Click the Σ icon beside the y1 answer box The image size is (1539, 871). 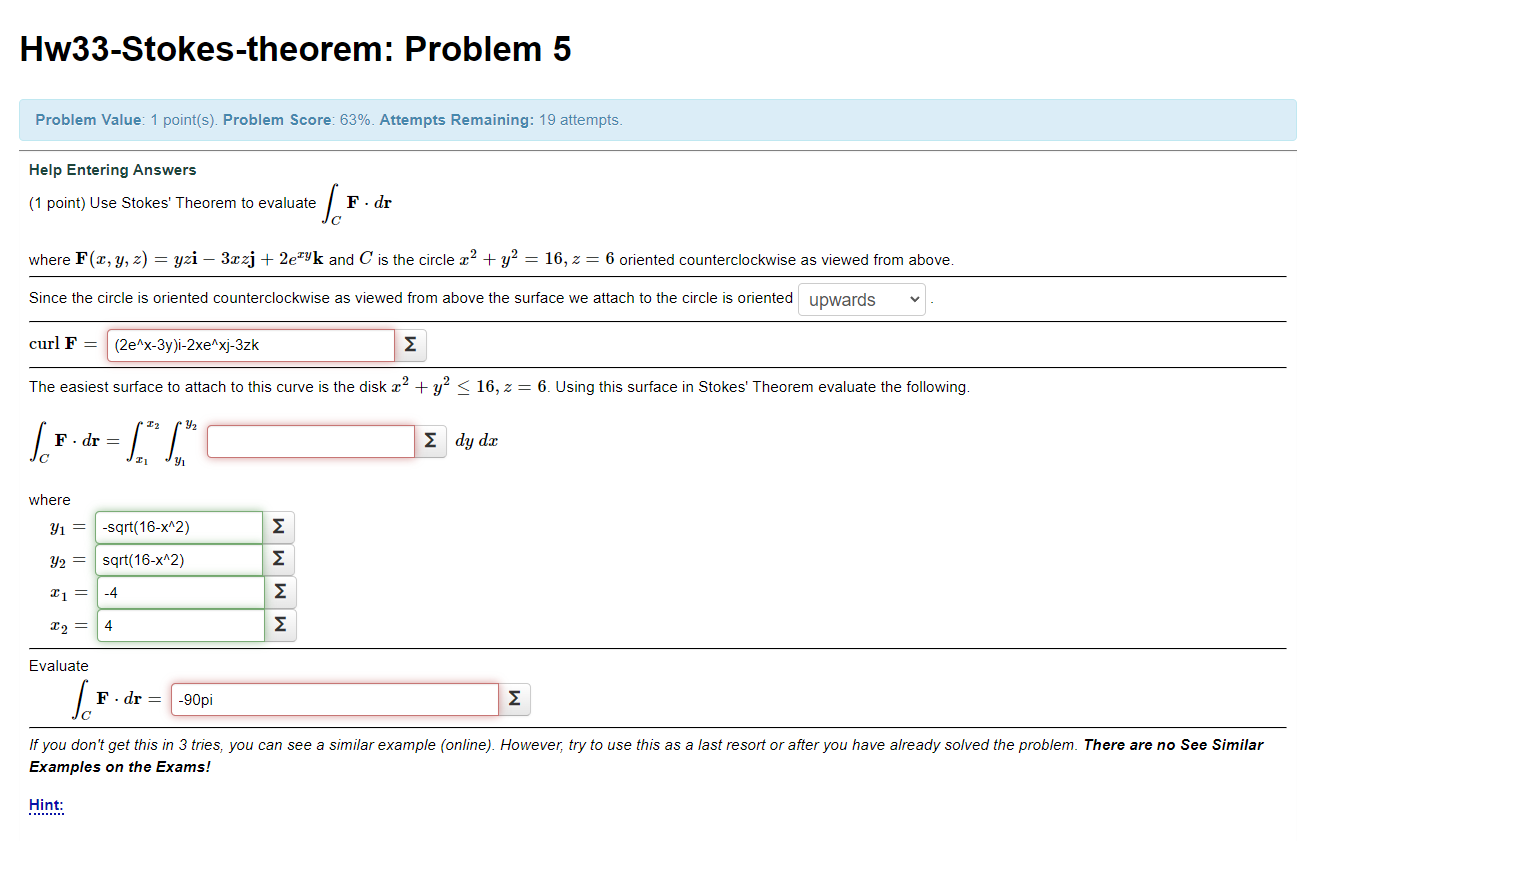(278, 526)
